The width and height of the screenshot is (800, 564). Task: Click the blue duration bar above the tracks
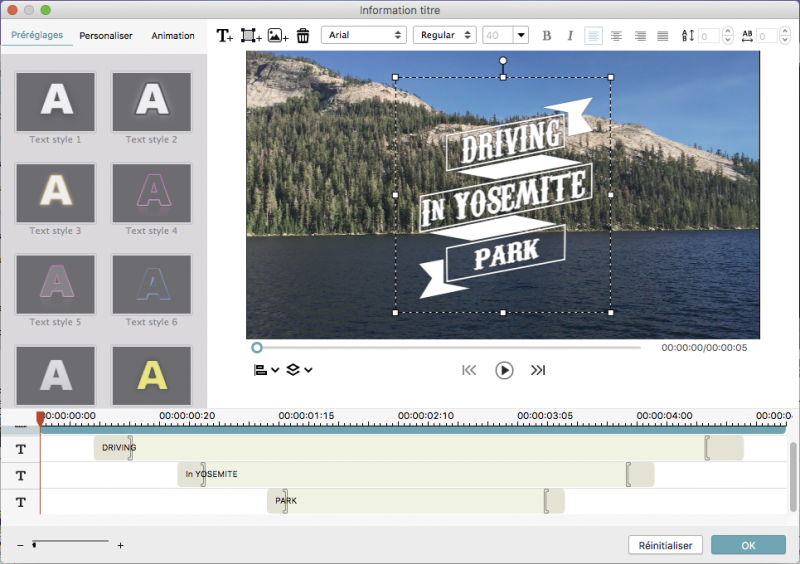[413, 430]
